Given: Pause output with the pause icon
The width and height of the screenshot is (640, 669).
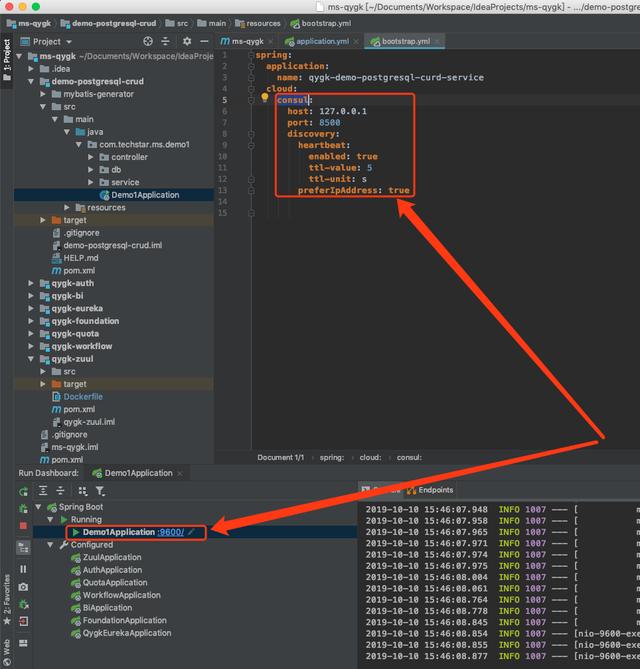Looking at the screenshot, I should [23, 569].
